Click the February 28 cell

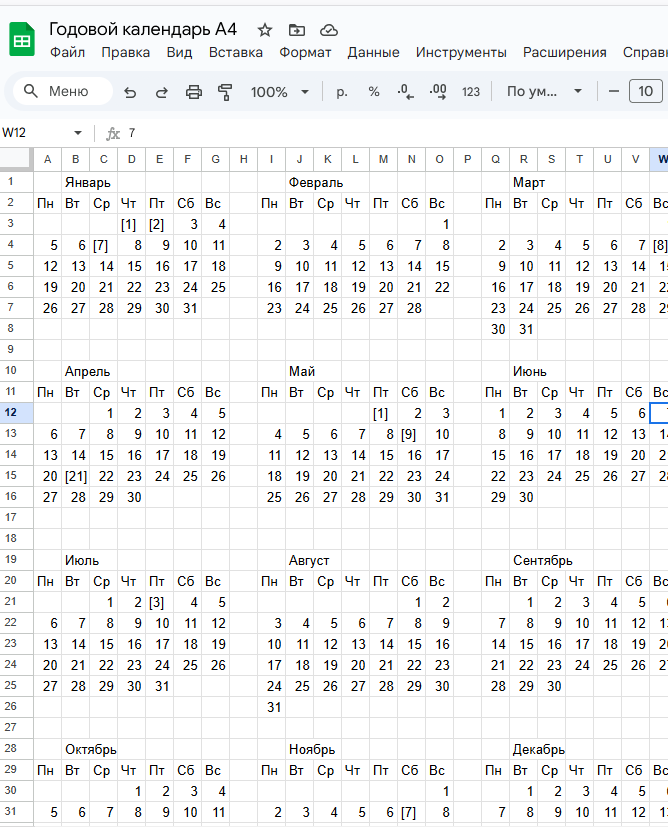tap(411, 308)
